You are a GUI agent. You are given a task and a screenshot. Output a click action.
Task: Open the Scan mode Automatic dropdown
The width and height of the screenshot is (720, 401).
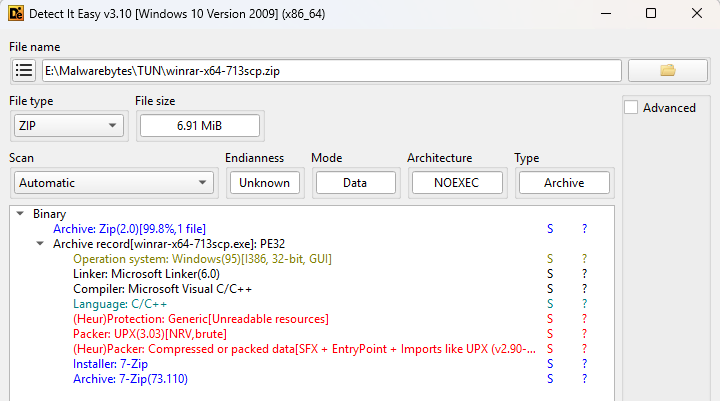coord(114,183)
